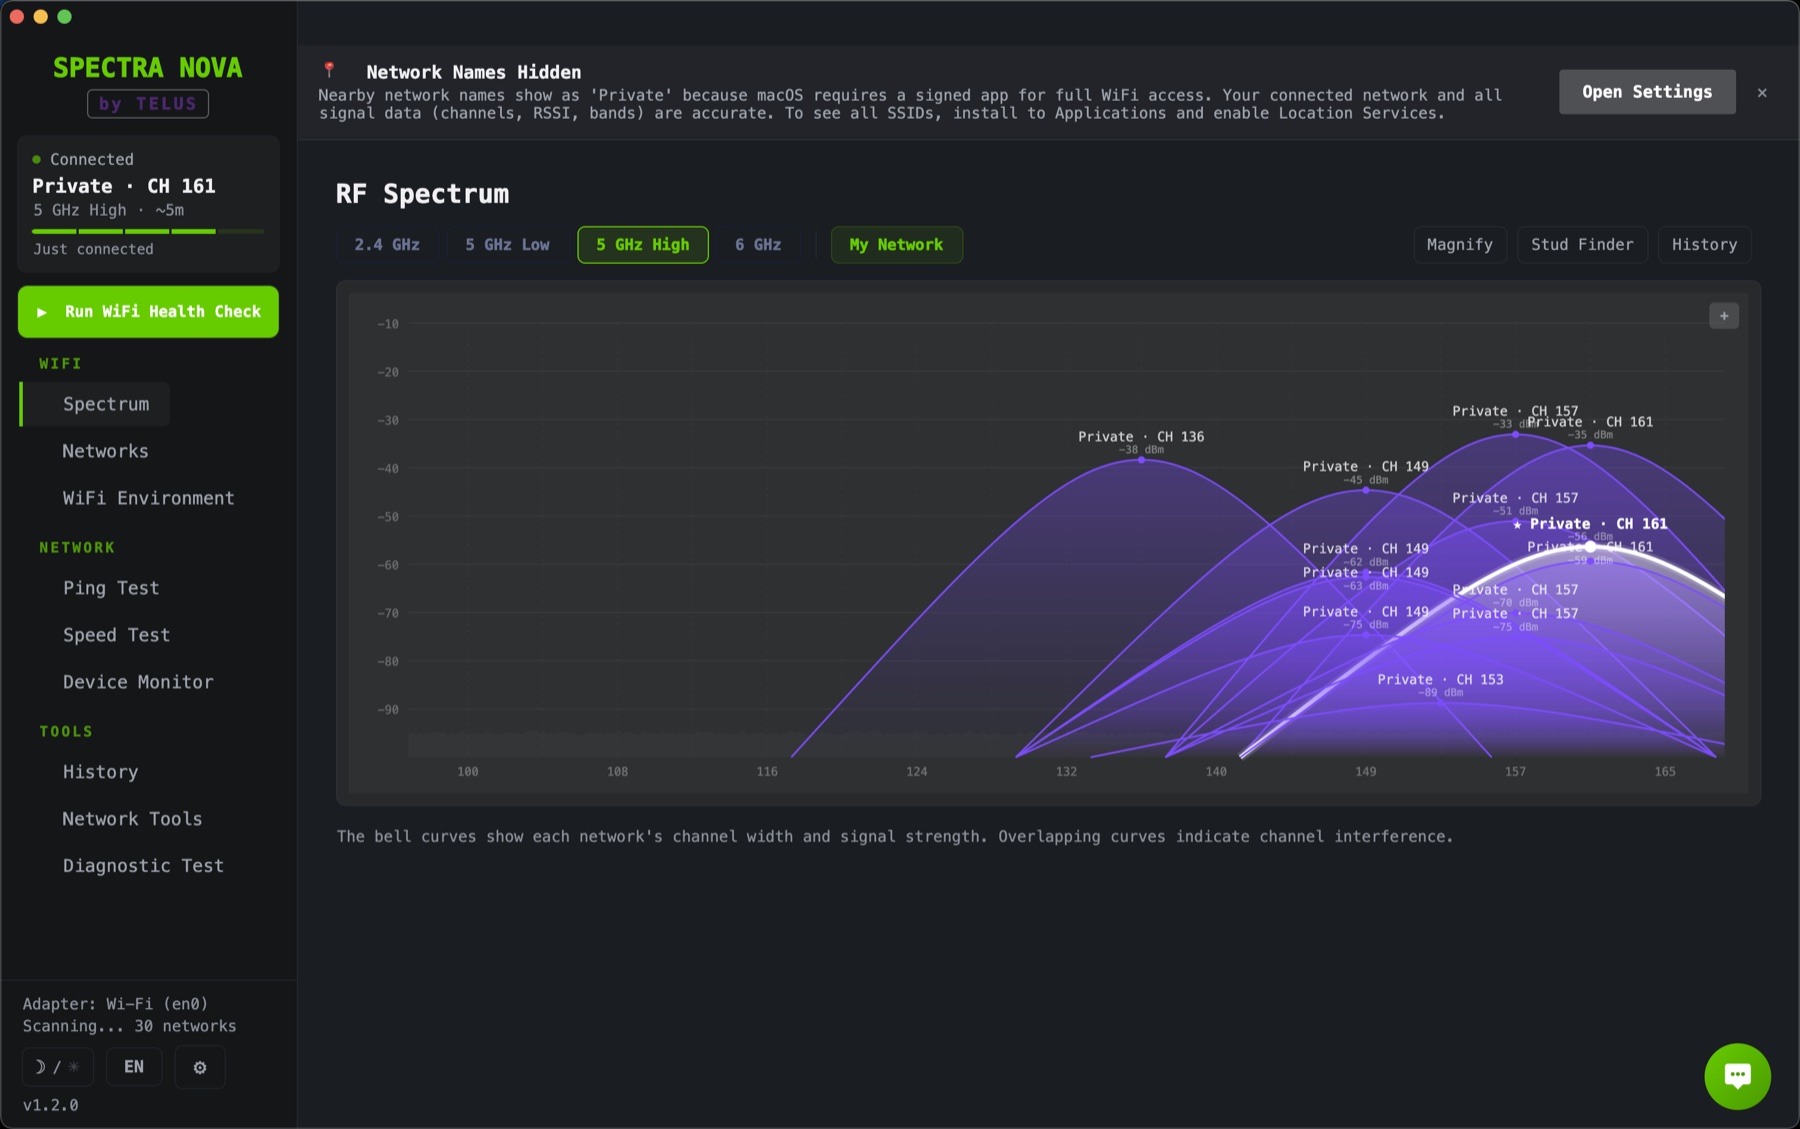The image size is (1800, 1129).
Task: Open History in the Tools section
Action: click(x=100, y=772)
